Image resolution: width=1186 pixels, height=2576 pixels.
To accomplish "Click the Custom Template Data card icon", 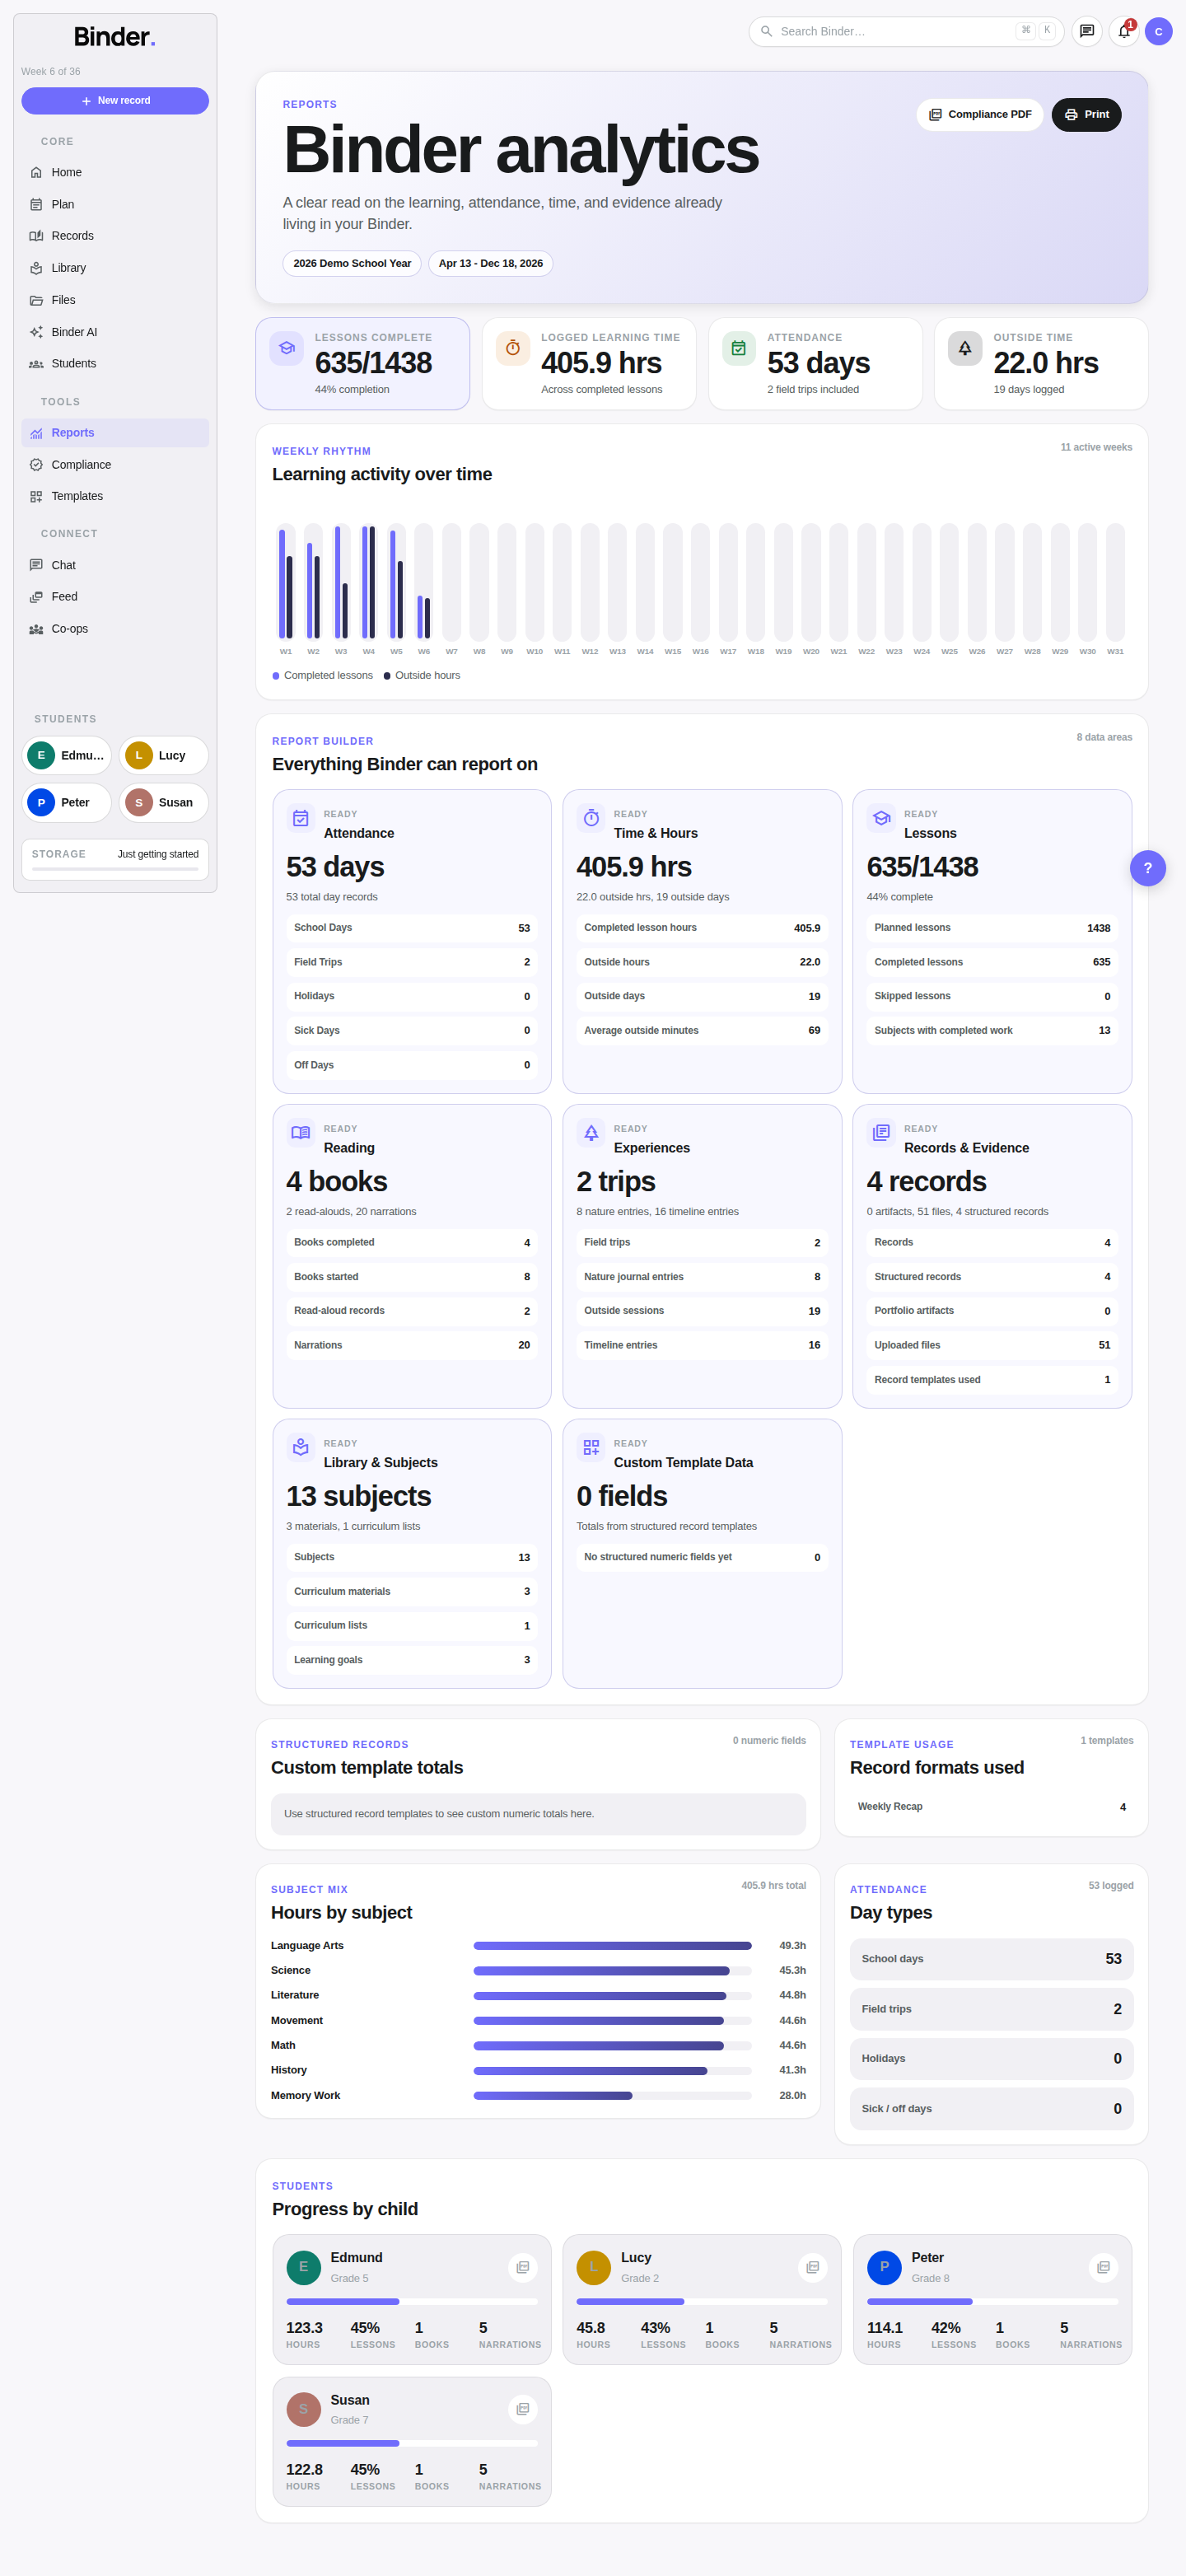I will click(x=591, y=1447).
